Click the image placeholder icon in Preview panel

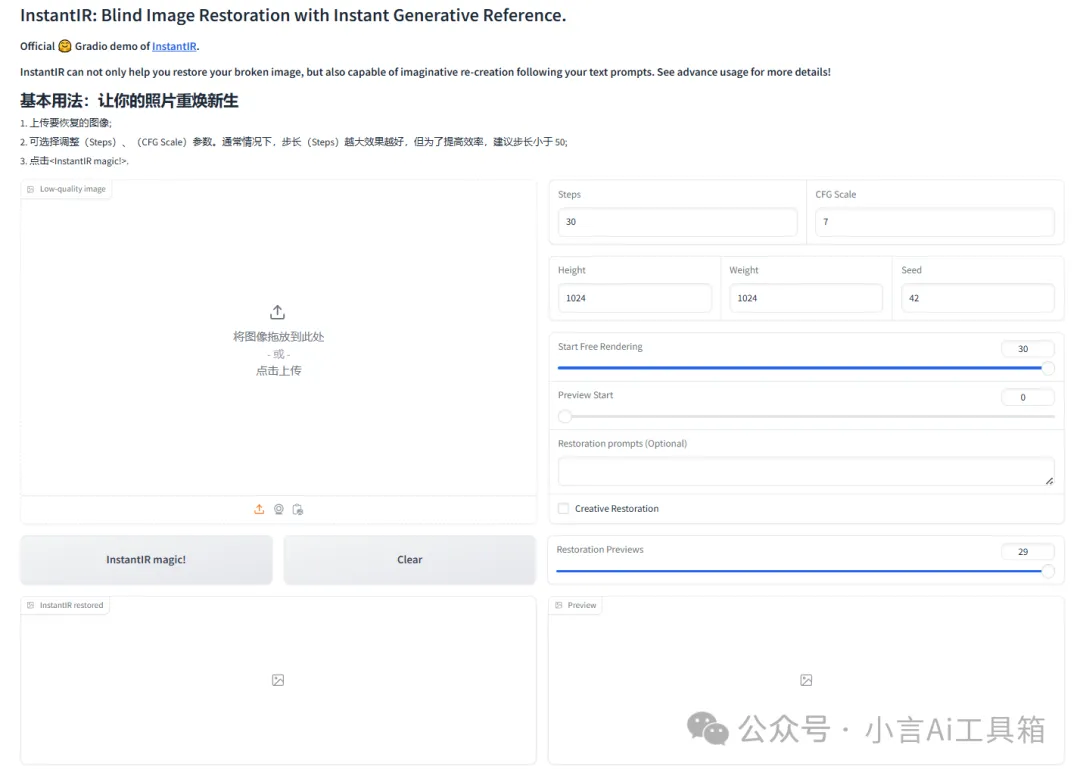(x=806, y=680)
